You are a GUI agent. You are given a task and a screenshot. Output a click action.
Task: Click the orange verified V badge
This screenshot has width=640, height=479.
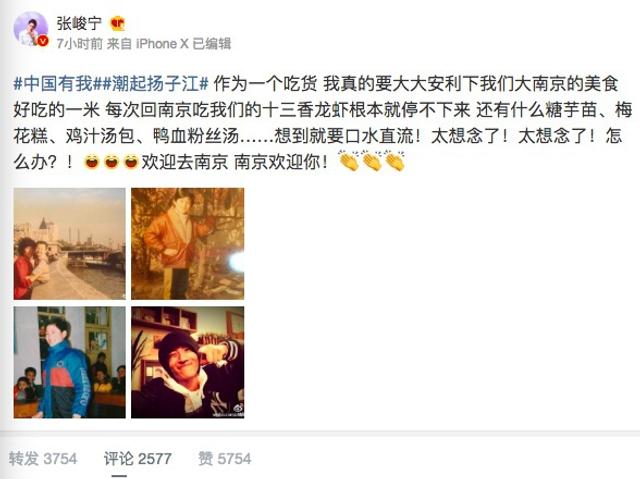(43, 41)
